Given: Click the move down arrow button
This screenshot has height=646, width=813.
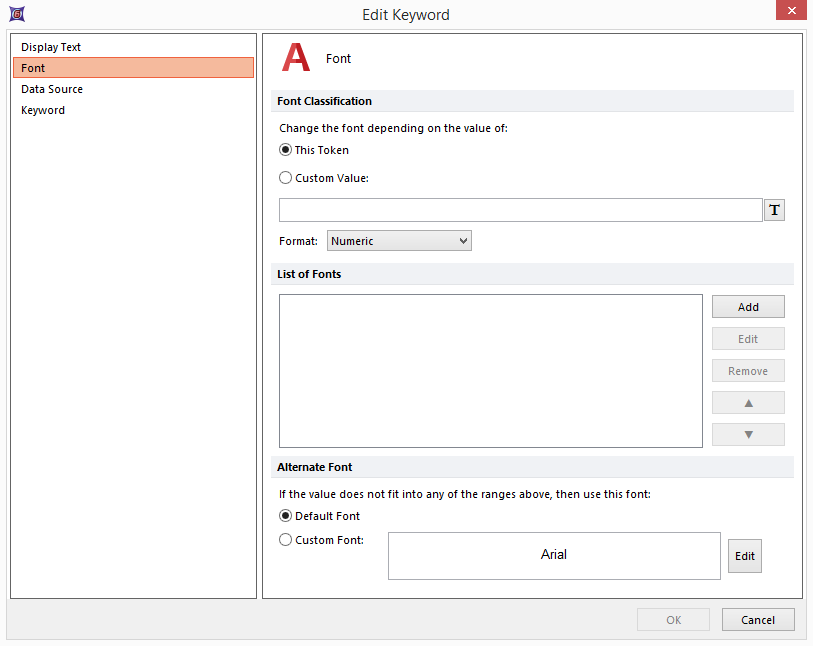Looking at the screenshot, I should coord(748,435).
